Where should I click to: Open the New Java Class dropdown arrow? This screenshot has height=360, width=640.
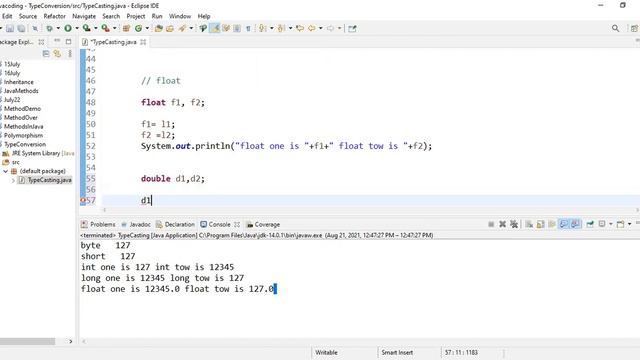147,29
